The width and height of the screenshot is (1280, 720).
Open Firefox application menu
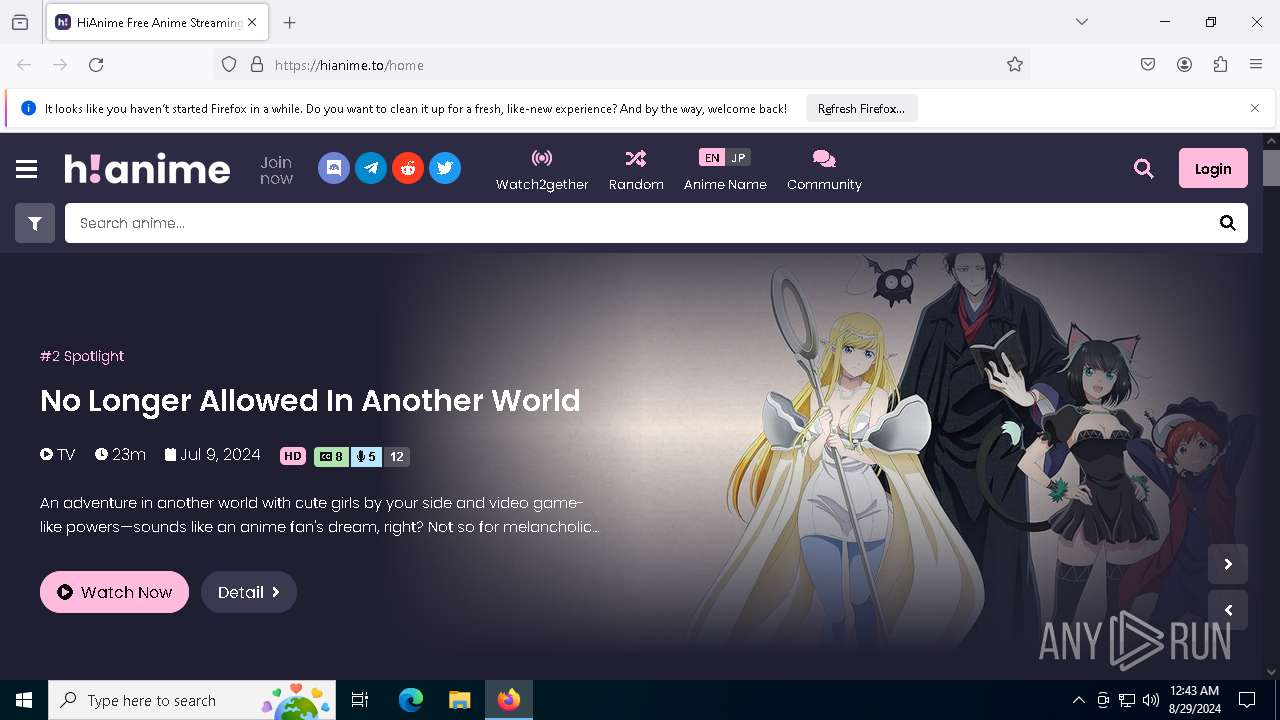(1256, 65)
